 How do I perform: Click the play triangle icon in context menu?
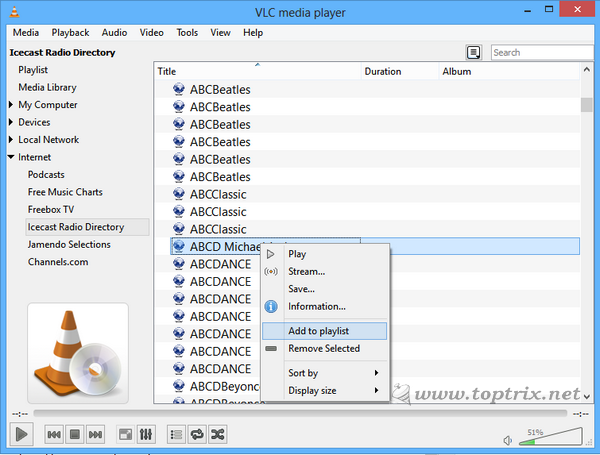tap(271, 254)
